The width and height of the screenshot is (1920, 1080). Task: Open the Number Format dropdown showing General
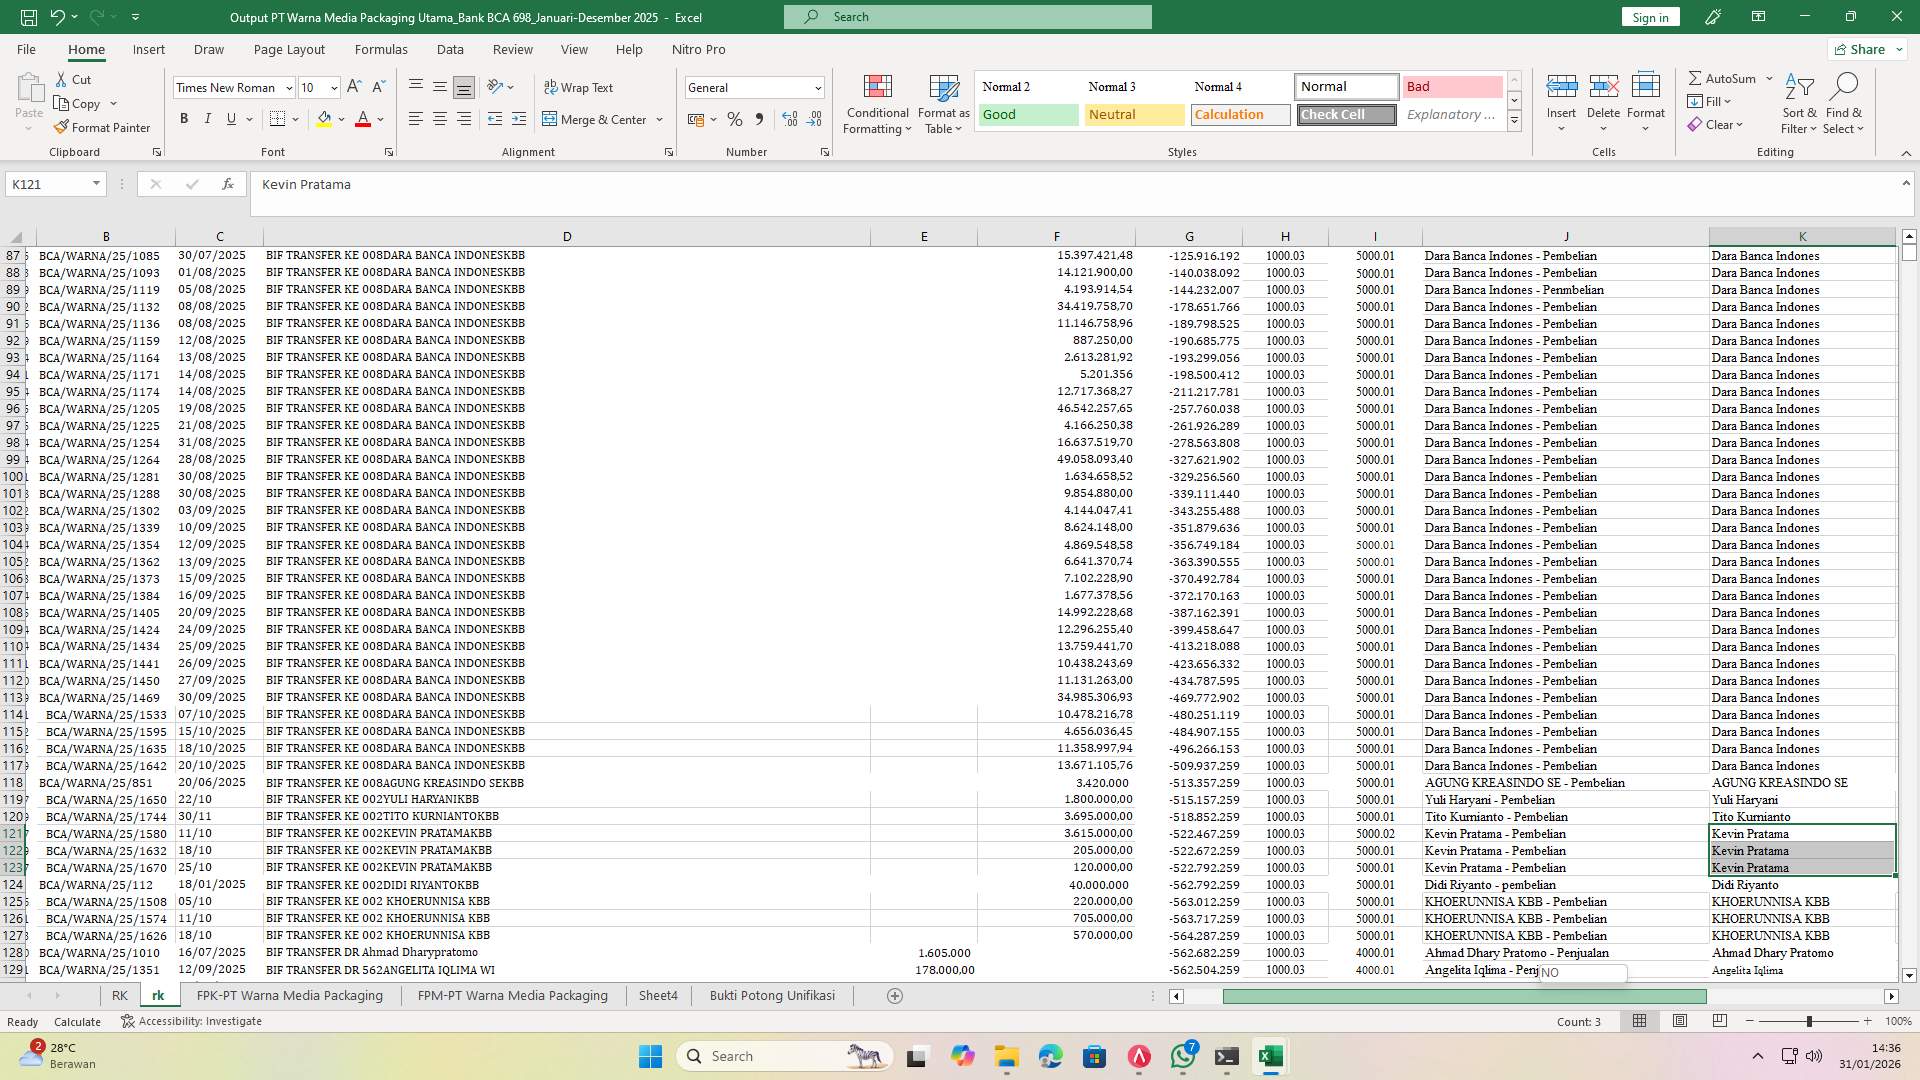point(754,87)
